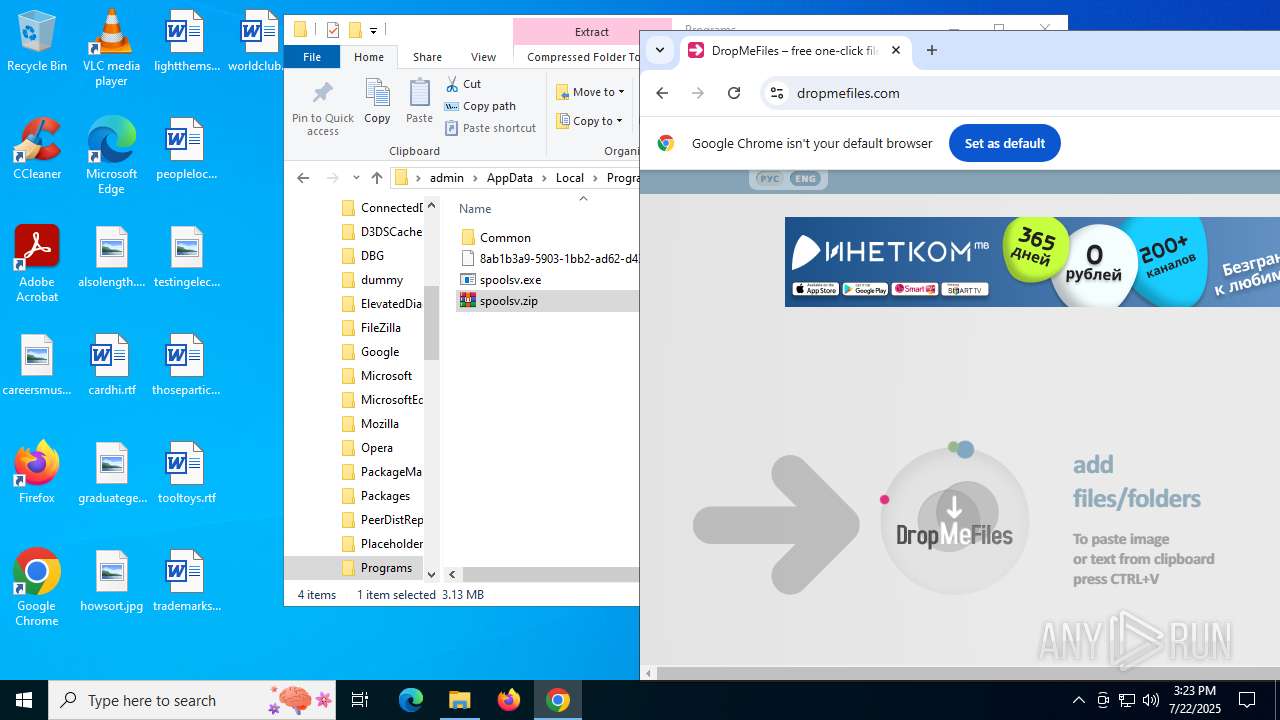Click Cut in the Clipboard group
The width and height of the screenshot is (1280, 720).
pos(463,84)
